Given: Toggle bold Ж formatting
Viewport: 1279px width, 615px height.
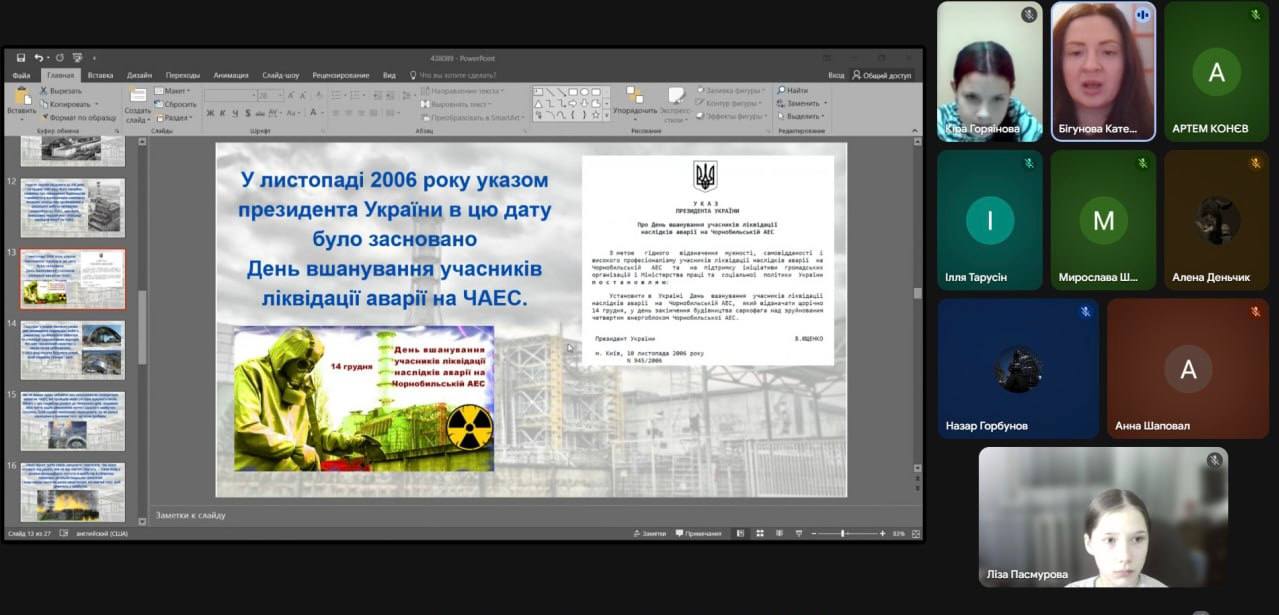Looking at the screenshot, I should coord(210,113).
